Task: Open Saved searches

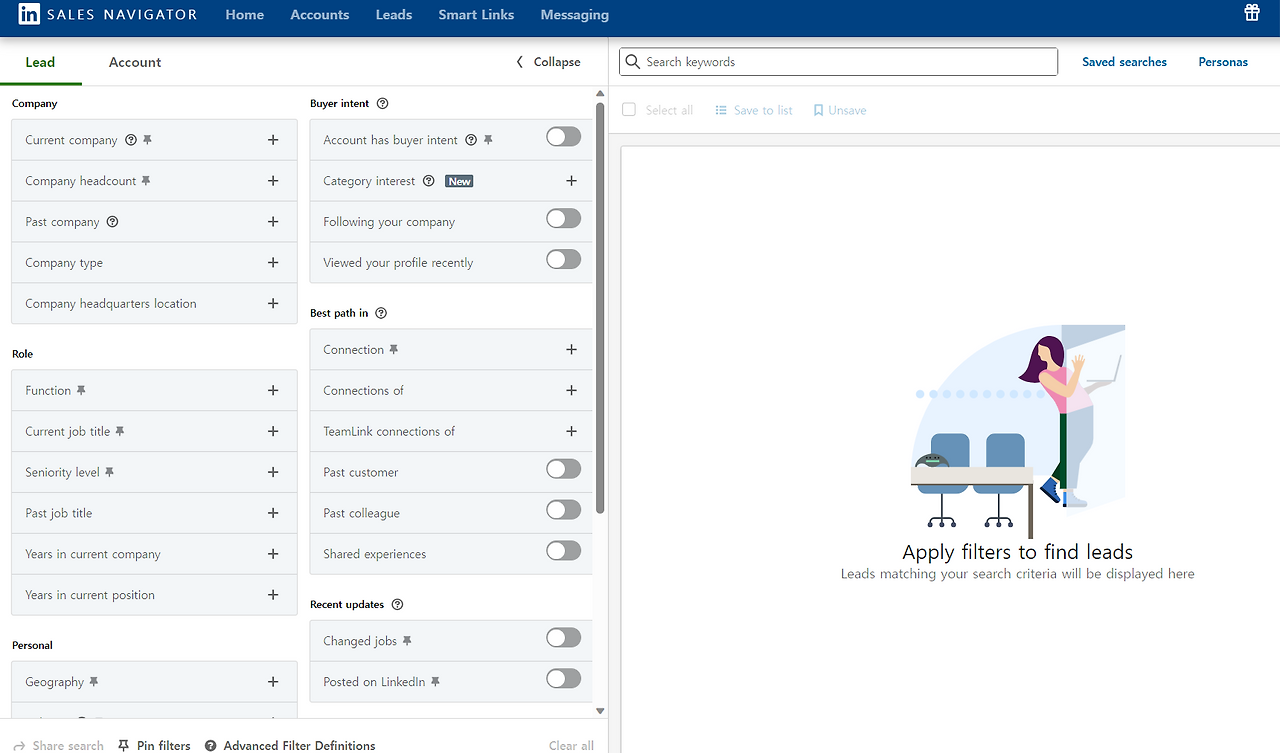Action: tap(1124, 62)
